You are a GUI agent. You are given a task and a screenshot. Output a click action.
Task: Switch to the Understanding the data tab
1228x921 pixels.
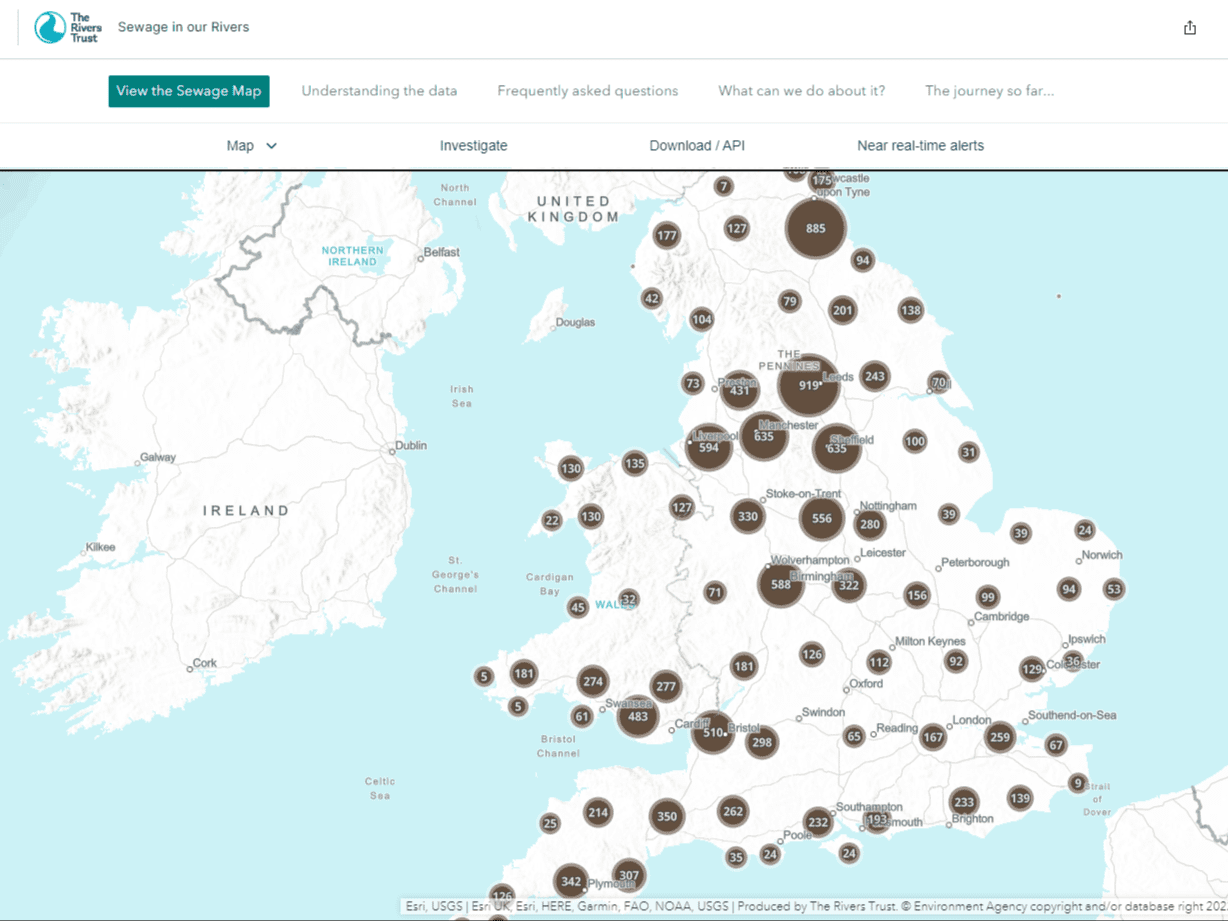379,90
